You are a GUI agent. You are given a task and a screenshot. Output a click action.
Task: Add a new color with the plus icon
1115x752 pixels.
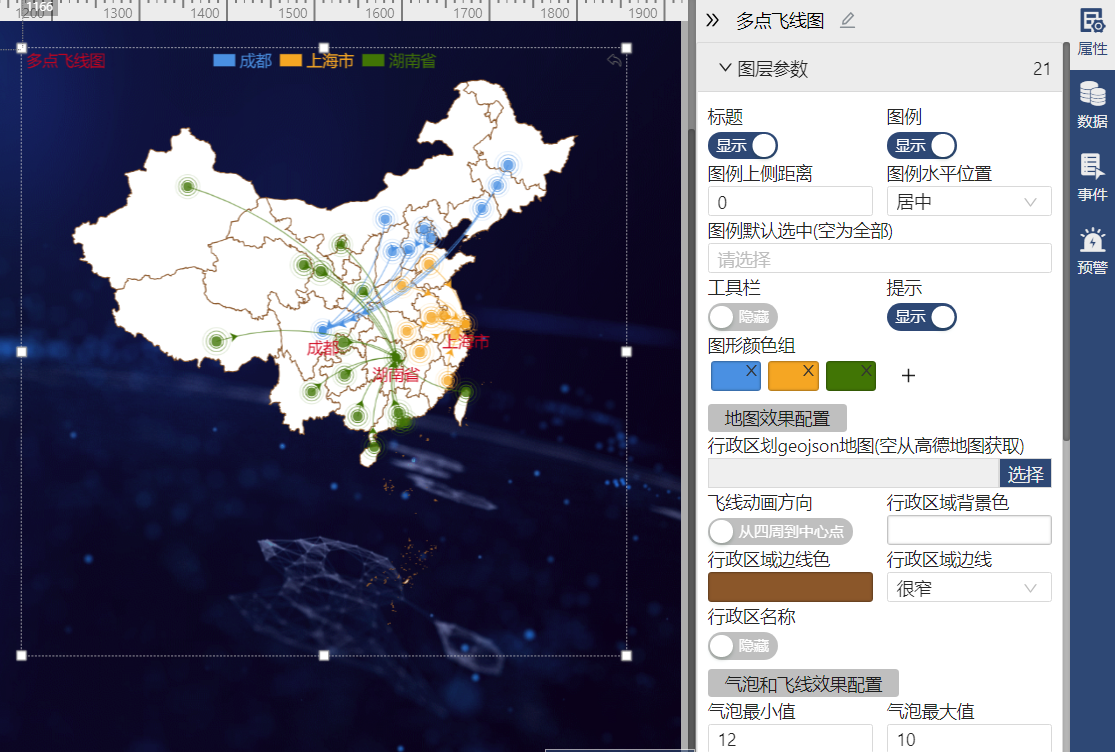point(908,375)
